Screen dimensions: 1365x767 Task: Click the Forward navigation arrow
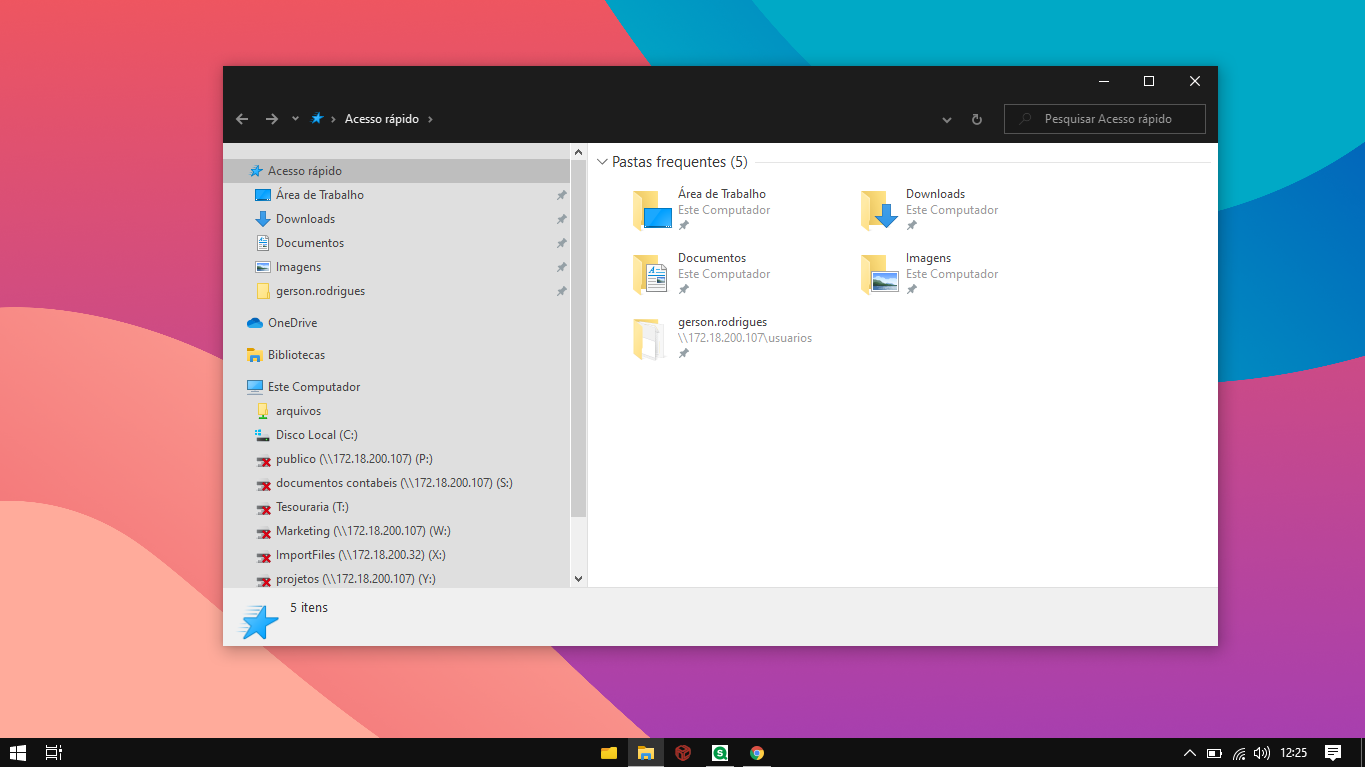271,119
